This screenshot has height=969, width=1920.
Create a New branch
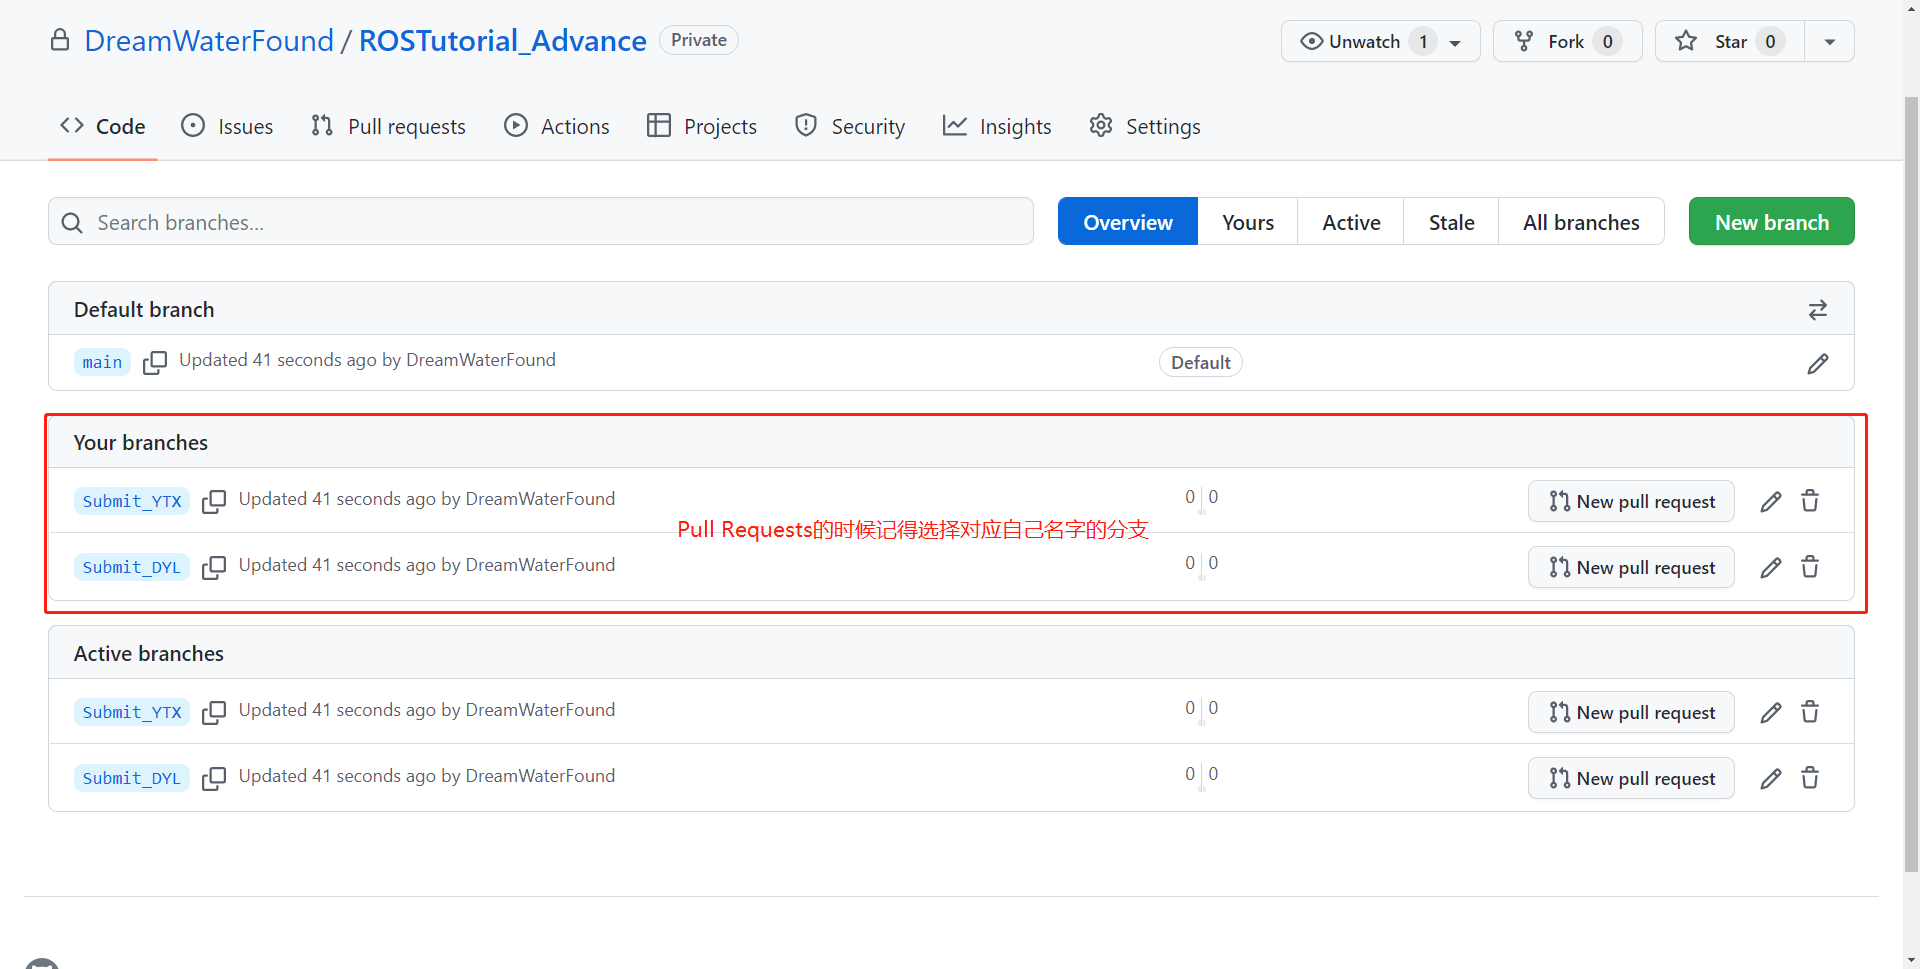point(1772,222)
